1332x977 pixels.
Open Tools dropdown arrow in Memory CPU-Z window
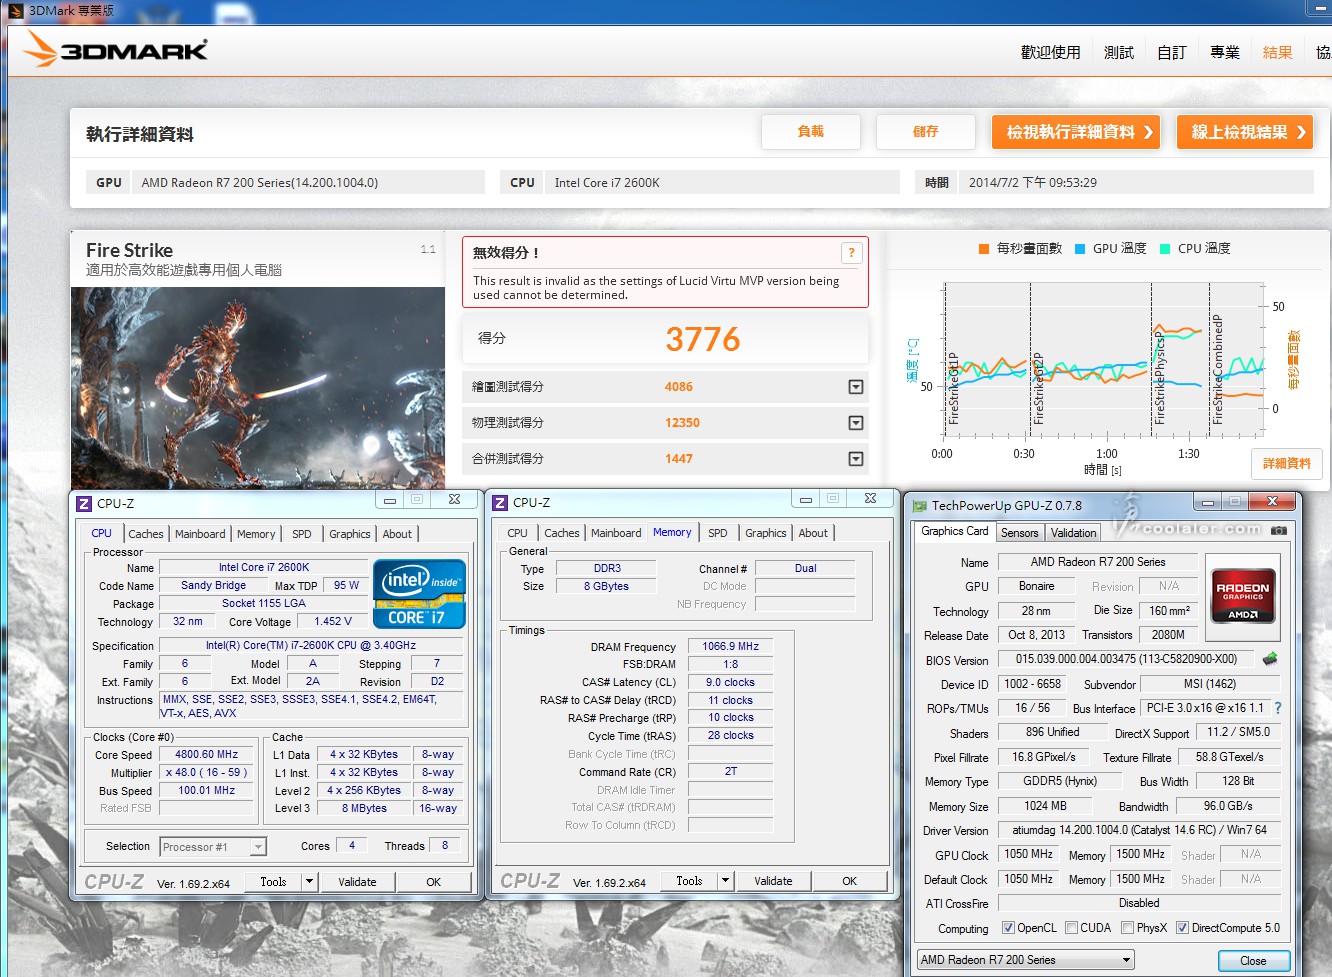(x=726, y=881)
